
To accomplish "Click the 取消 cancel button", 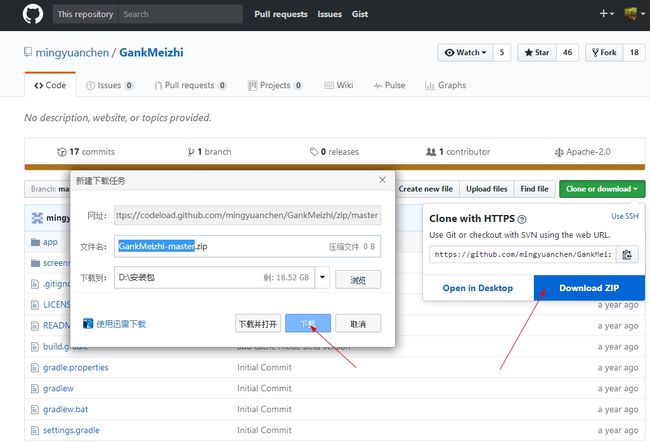I will pyautogui.click(x=358, y=323).
